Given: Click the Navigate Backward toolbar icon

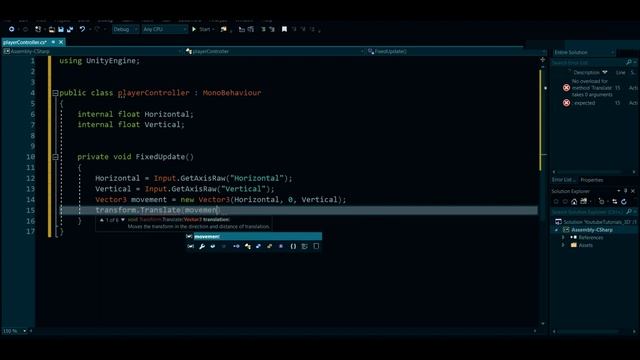Looking at the screenshot, I should tap(11, 29).
